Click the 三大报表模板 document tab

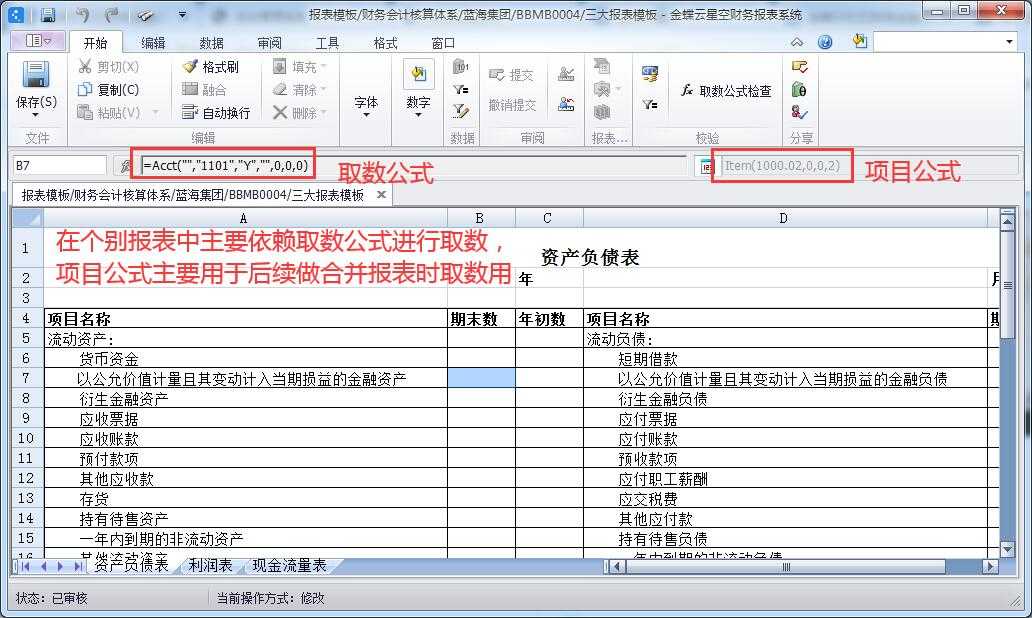click(192, 195)
